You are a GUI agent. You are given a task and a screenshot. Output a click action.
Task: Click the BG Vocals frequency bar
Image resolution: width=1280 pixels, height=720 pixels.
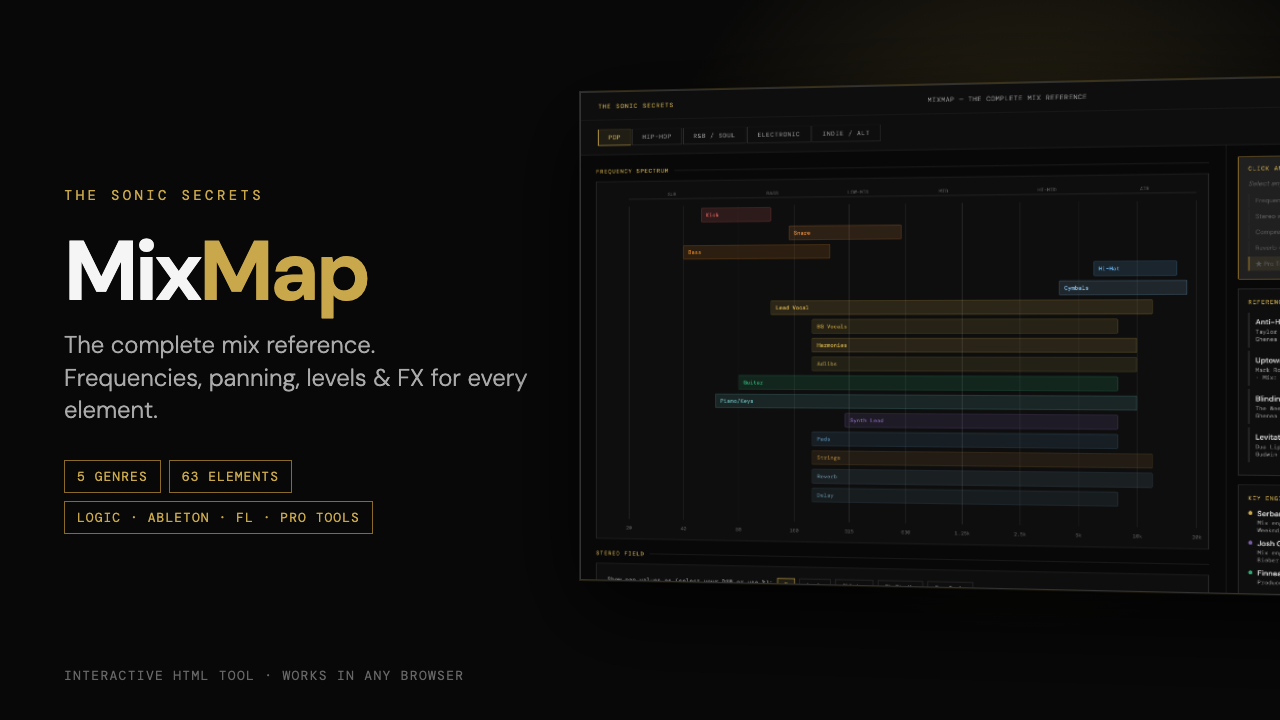point(965,326)
